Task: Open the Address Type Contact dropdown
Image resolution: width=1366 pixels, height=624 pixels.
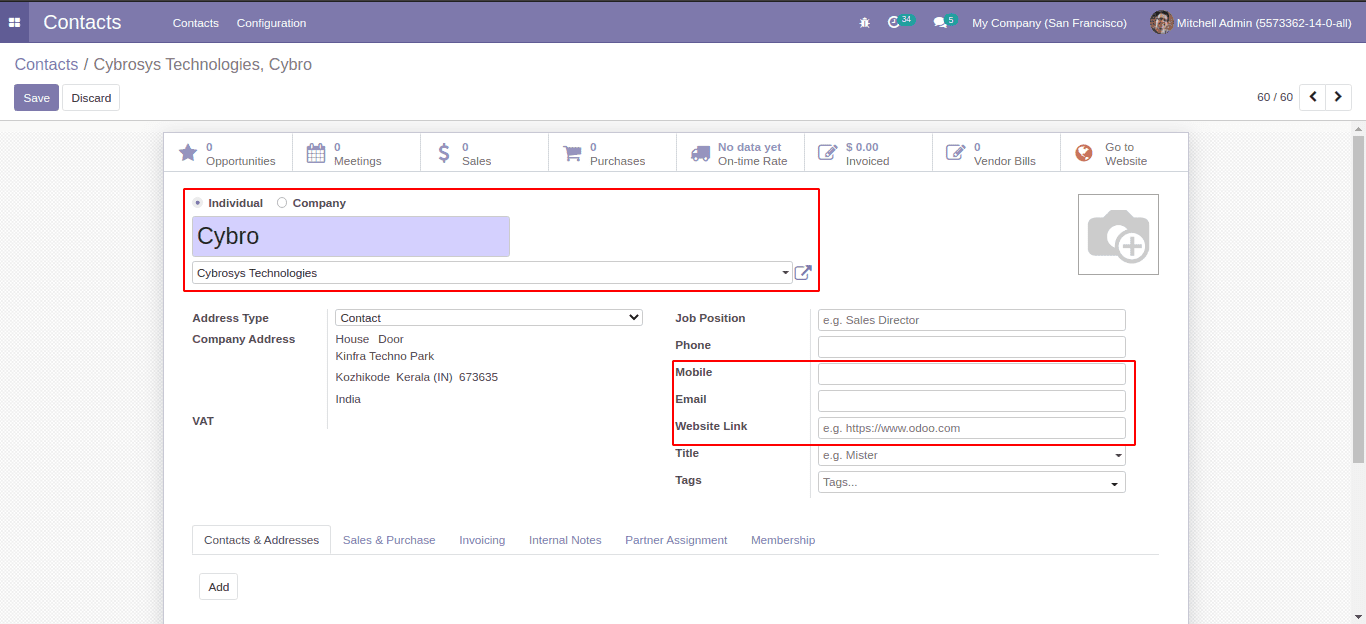Action: point(489,318)
